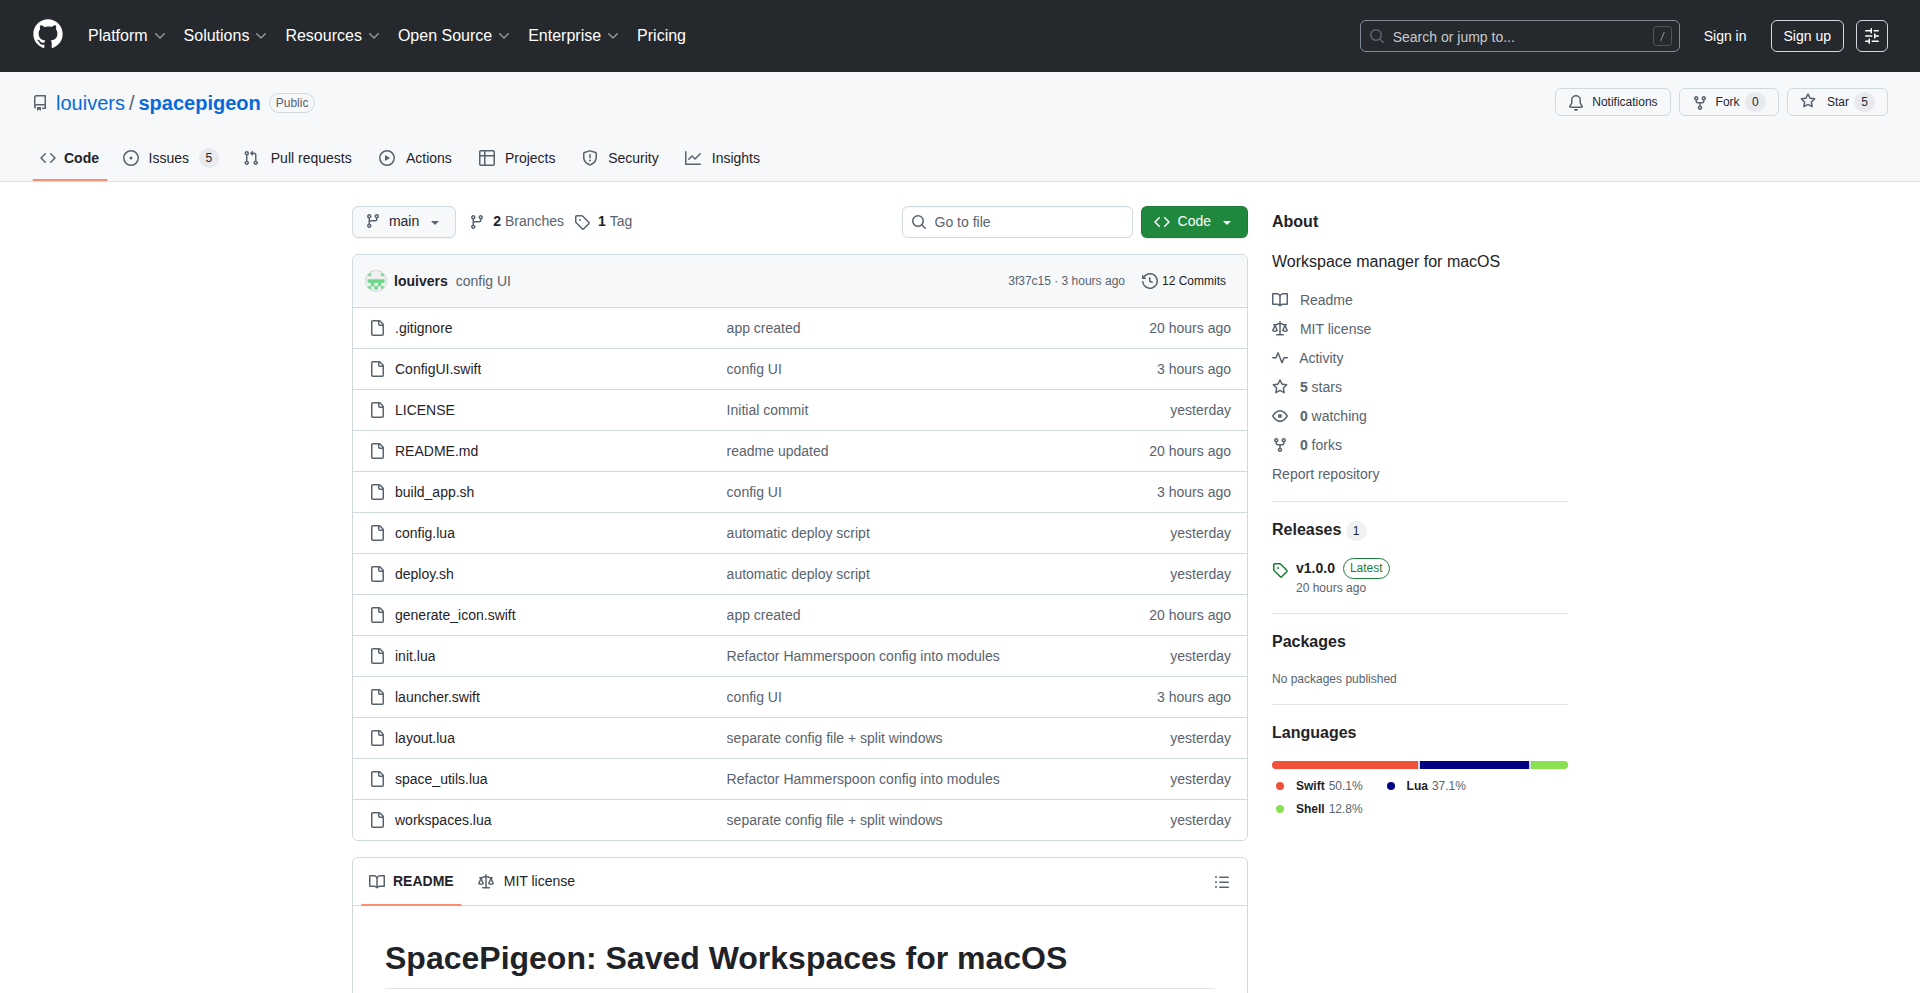
Task: Open the green Code dropdown button
Action: pos(1194,222)
